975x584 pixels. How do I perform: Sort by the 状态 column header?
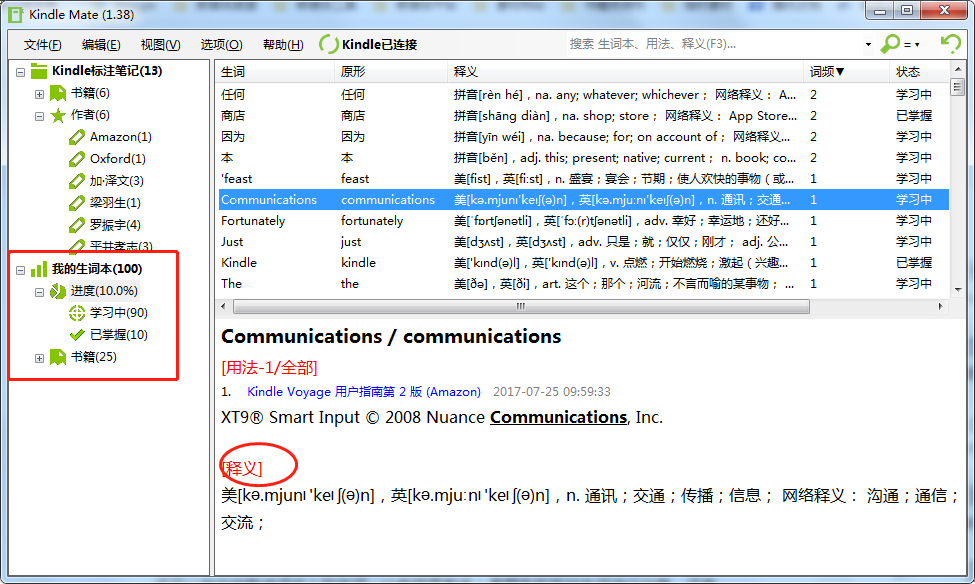920,72
